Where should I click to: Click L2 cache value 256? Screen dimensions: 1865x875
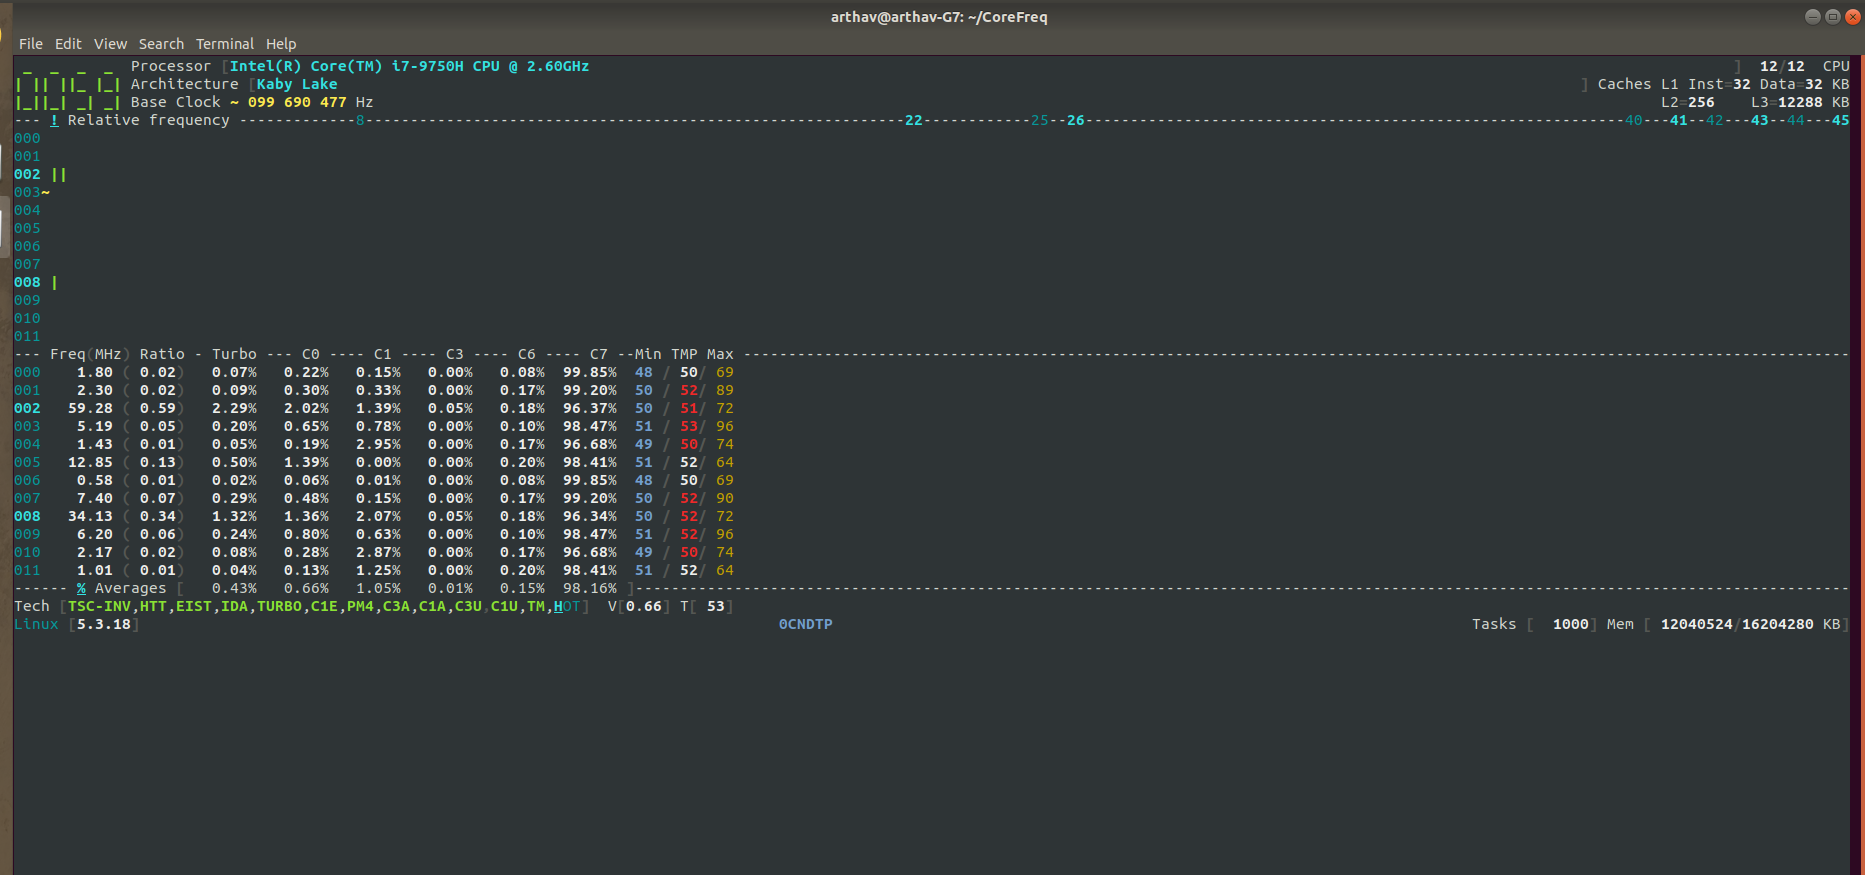point(1701,102)
